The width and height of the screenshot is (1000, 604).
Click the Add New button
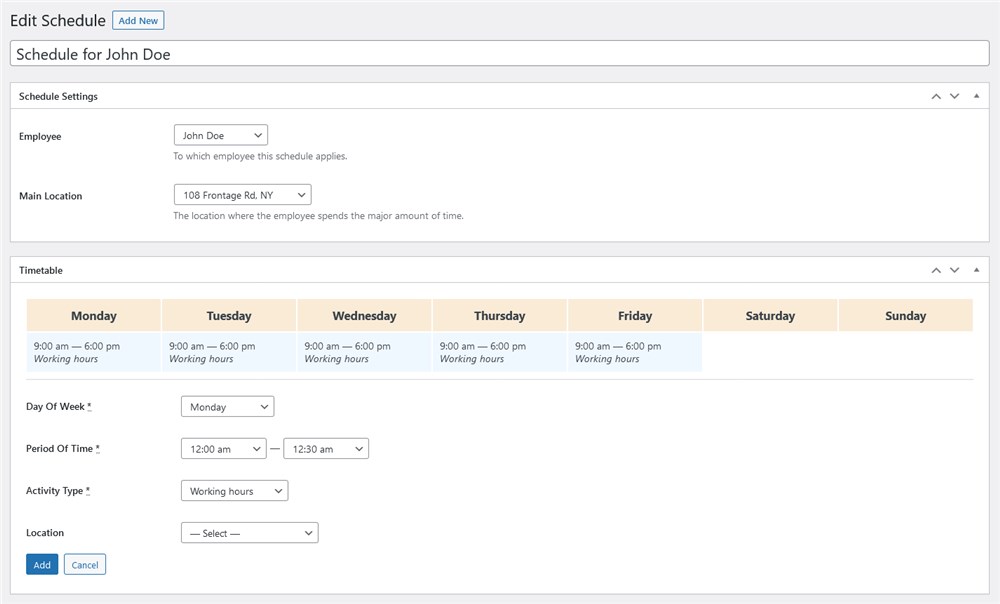138,20
